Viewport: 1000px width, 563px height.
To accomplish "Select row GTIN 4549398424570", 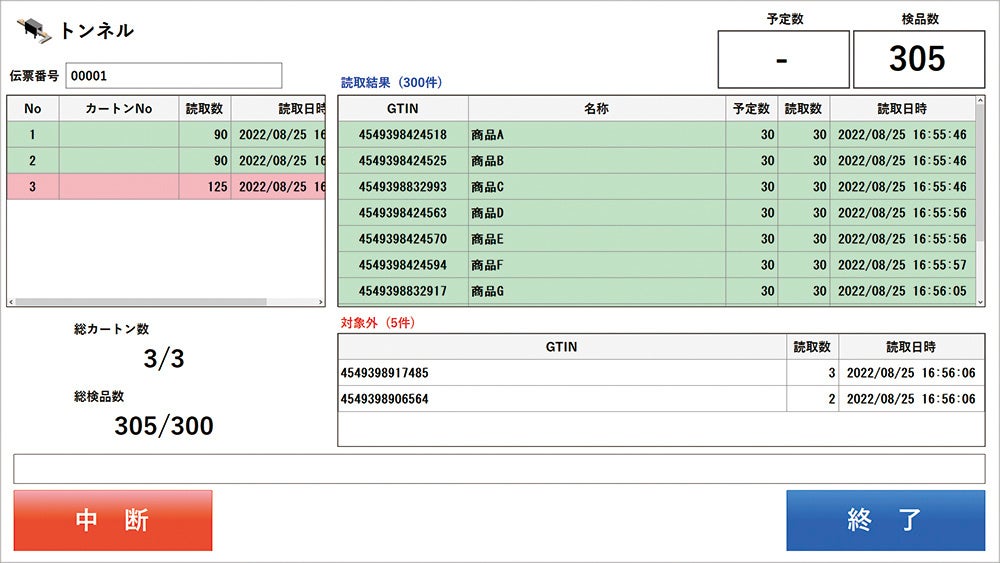I will (x=657, y=239).
